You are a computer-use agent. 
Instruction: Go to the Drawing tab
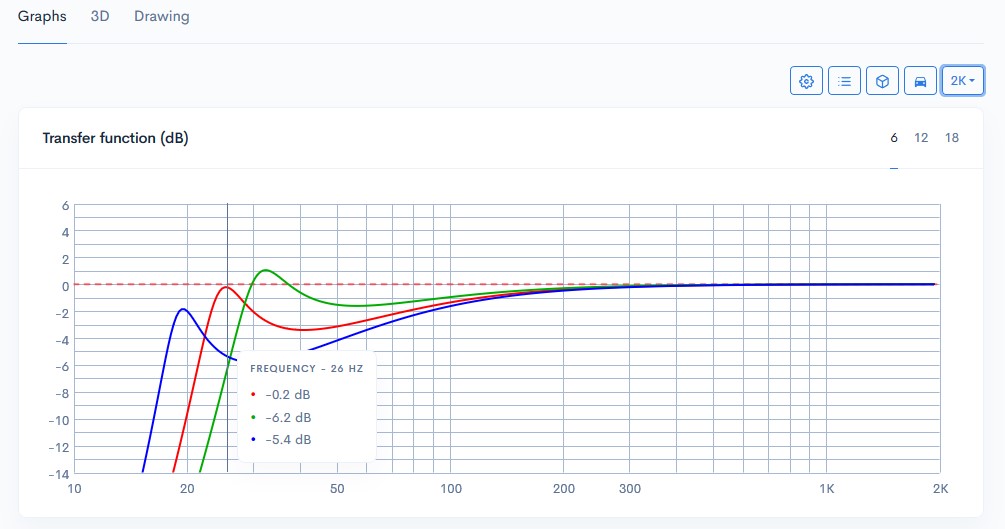click(x=161, y=17)
